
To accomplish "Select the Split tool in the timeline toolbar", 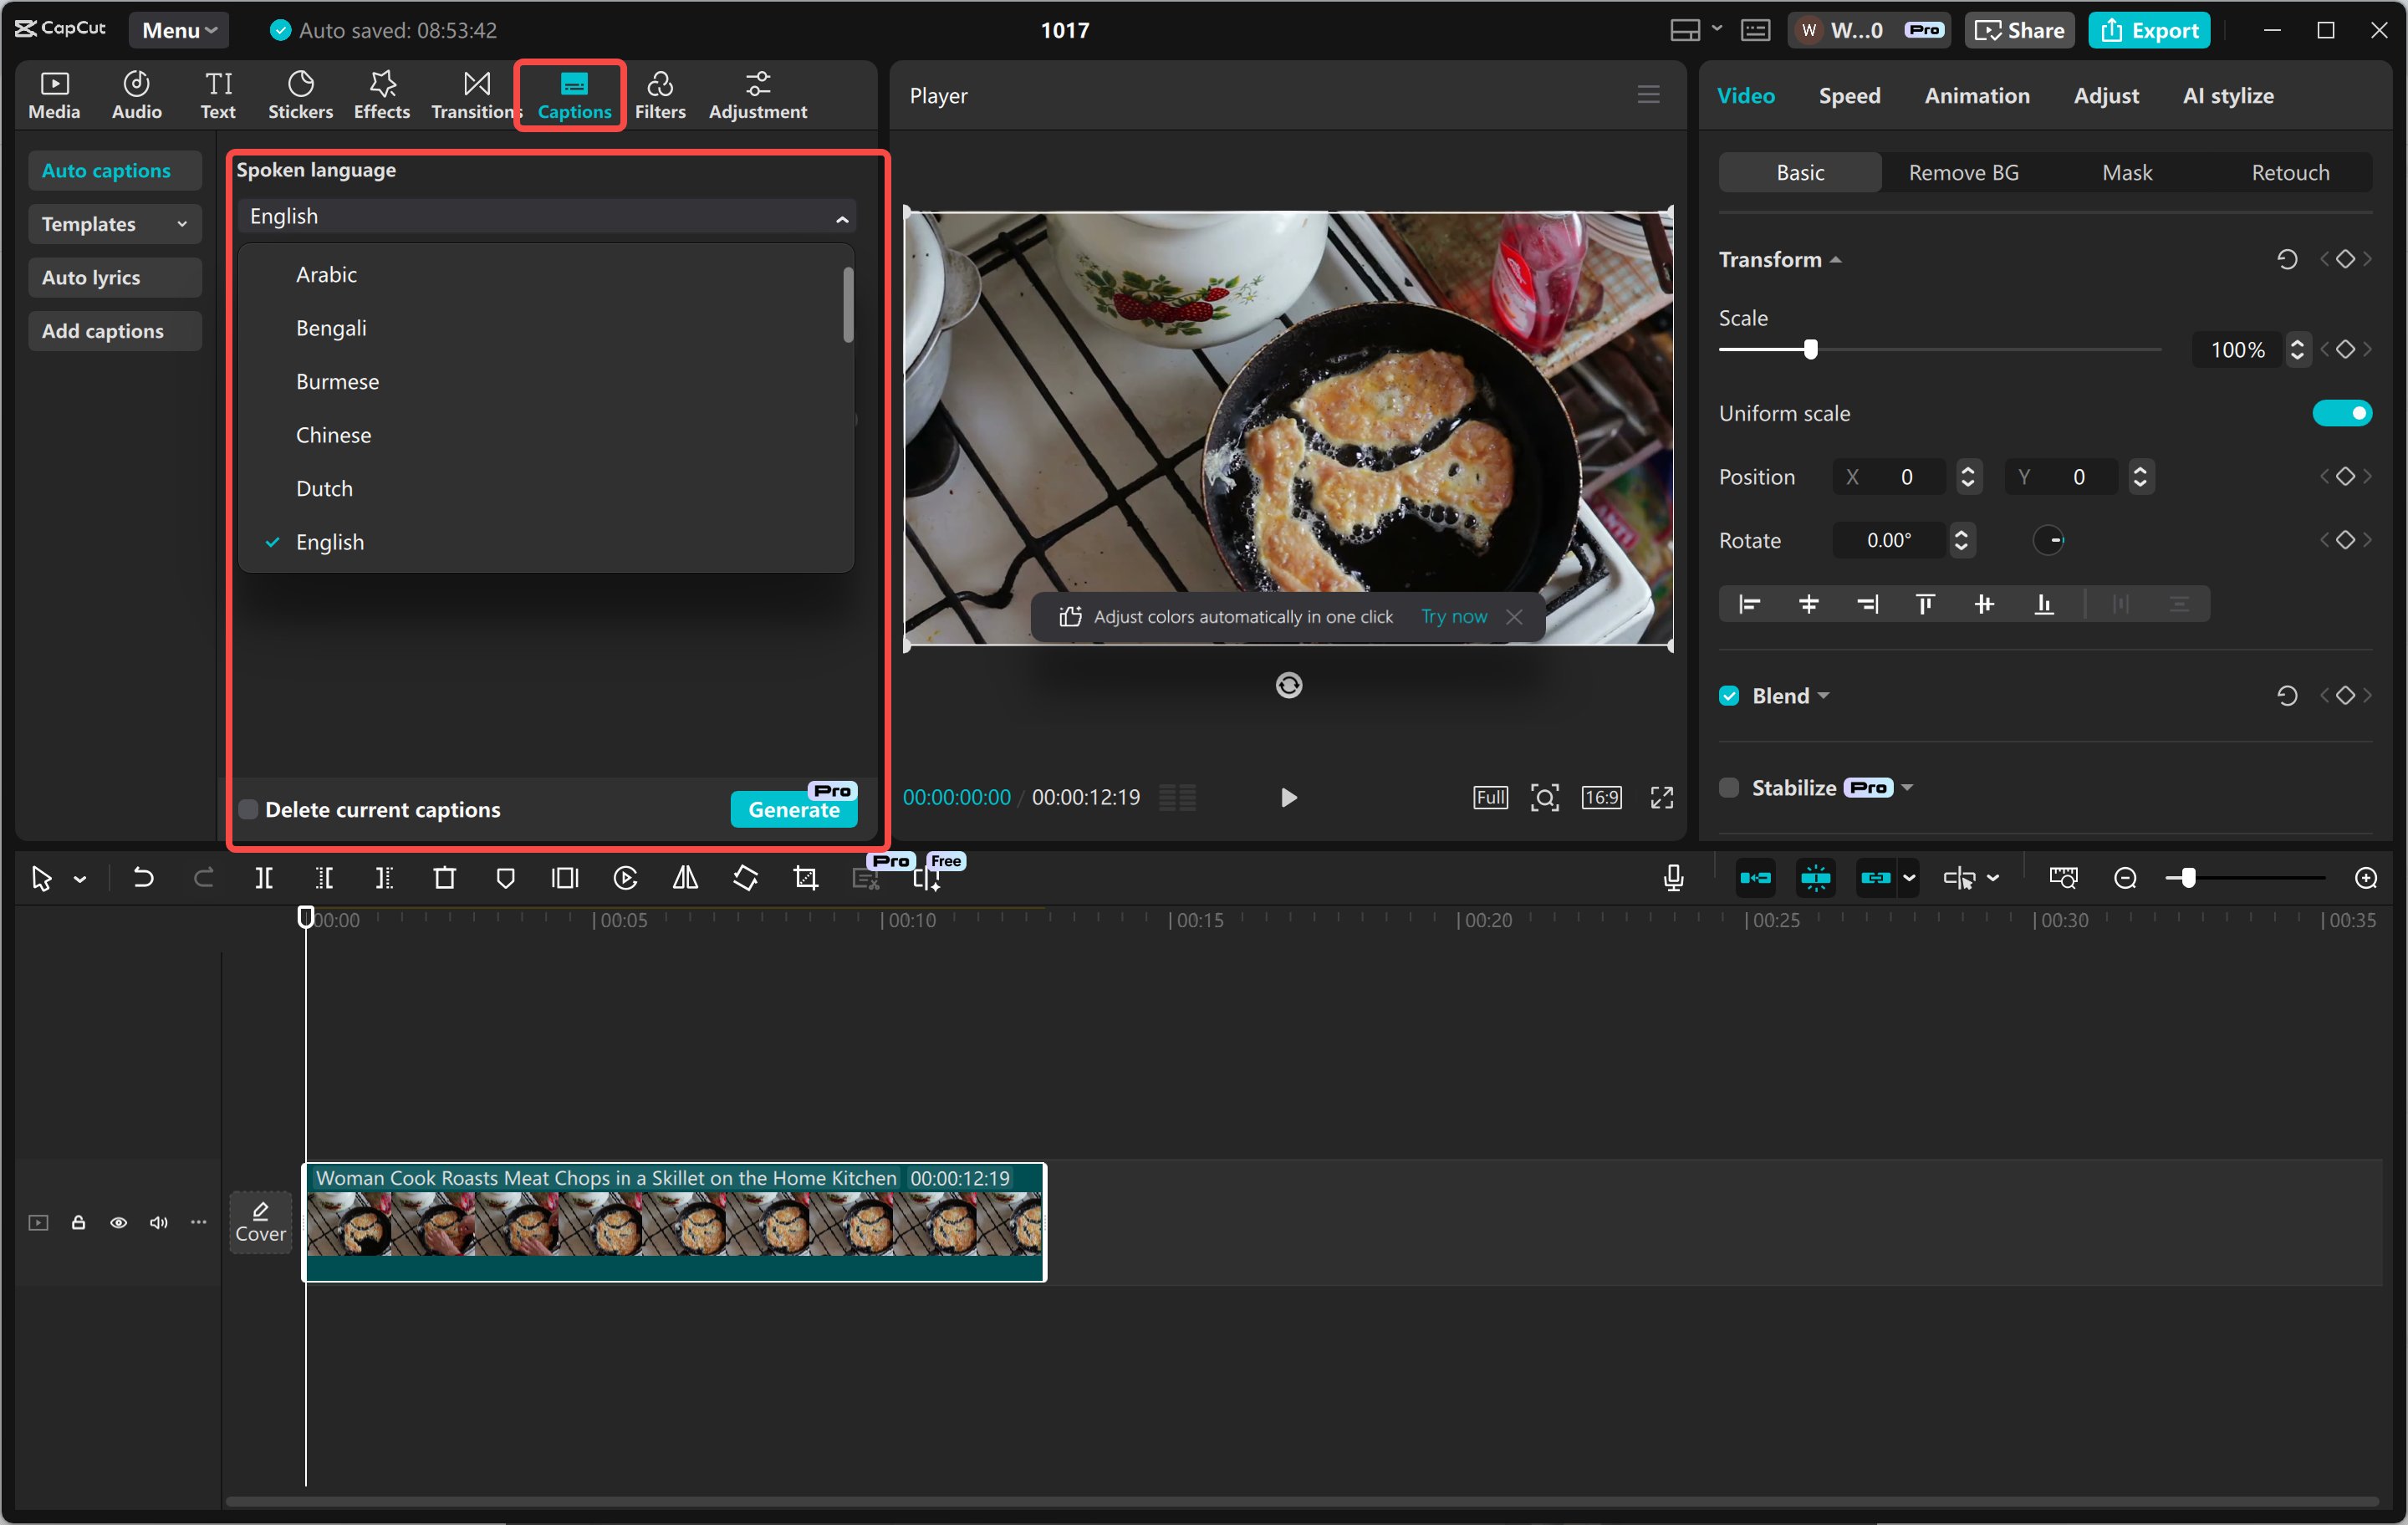I will (x=265, y=878).
